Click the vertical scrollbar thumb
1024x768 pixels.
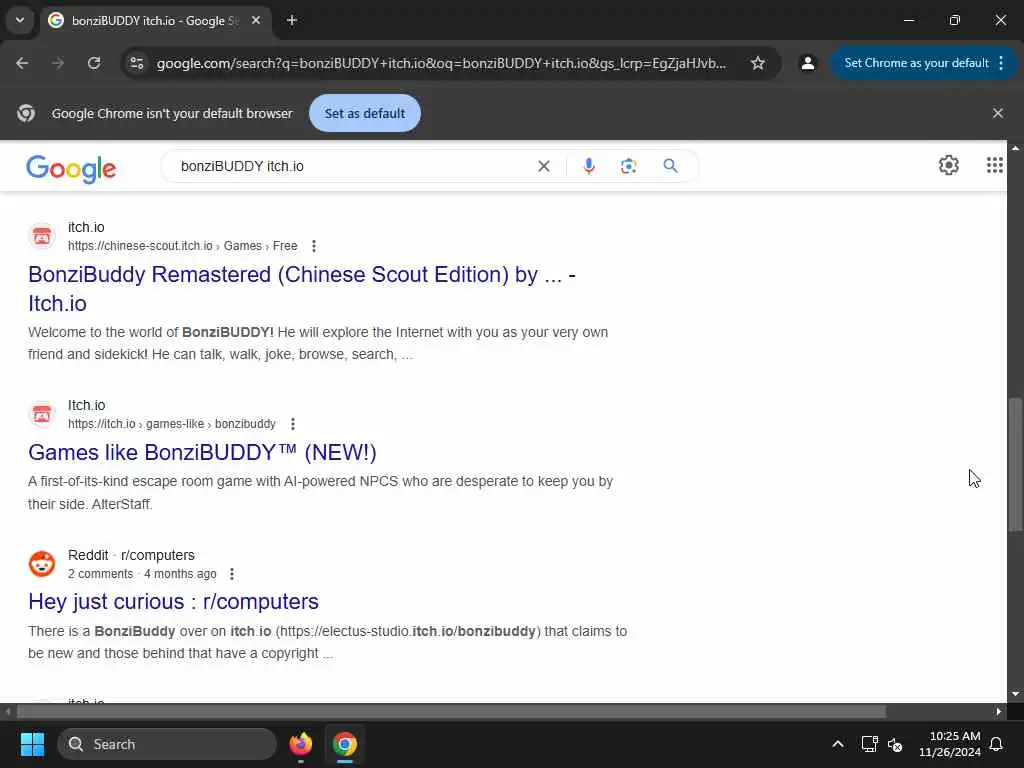tap(1015, 464)
